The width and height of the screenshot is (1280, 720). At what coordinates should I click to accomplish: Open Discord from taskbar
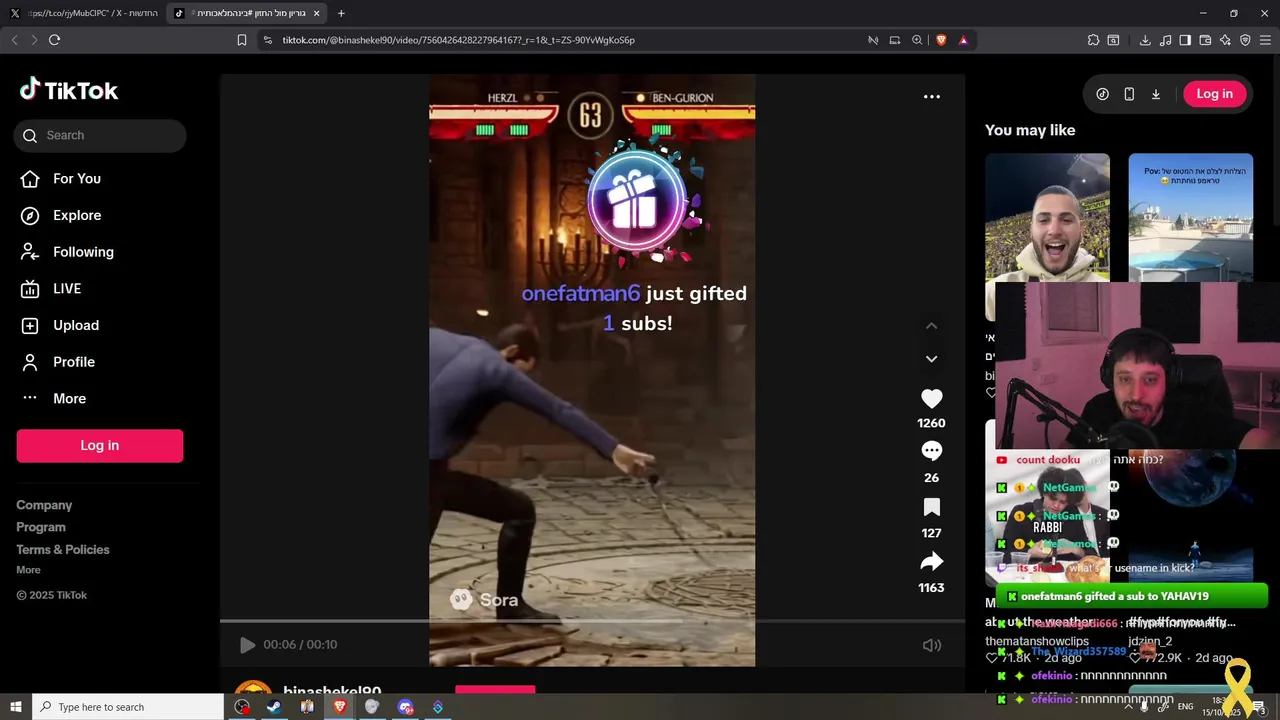pos(405,707)
